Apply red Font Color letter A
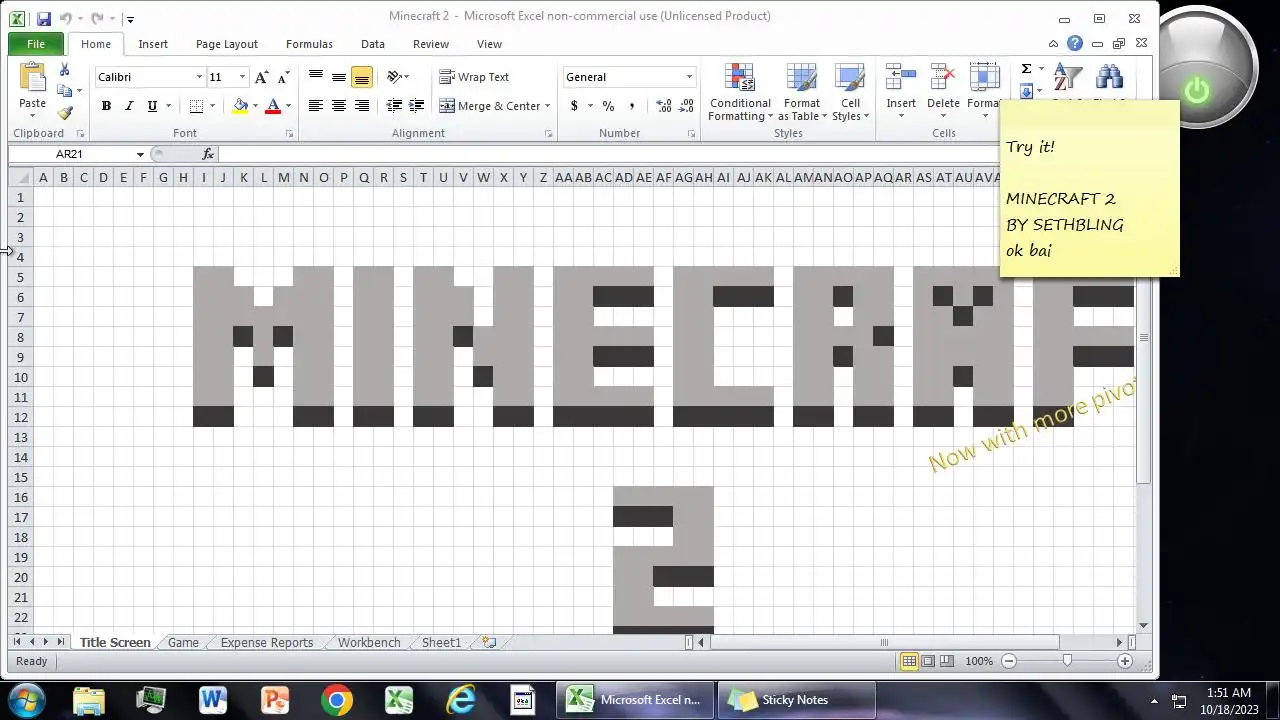The image size is (1280, 720). point(273,106)
